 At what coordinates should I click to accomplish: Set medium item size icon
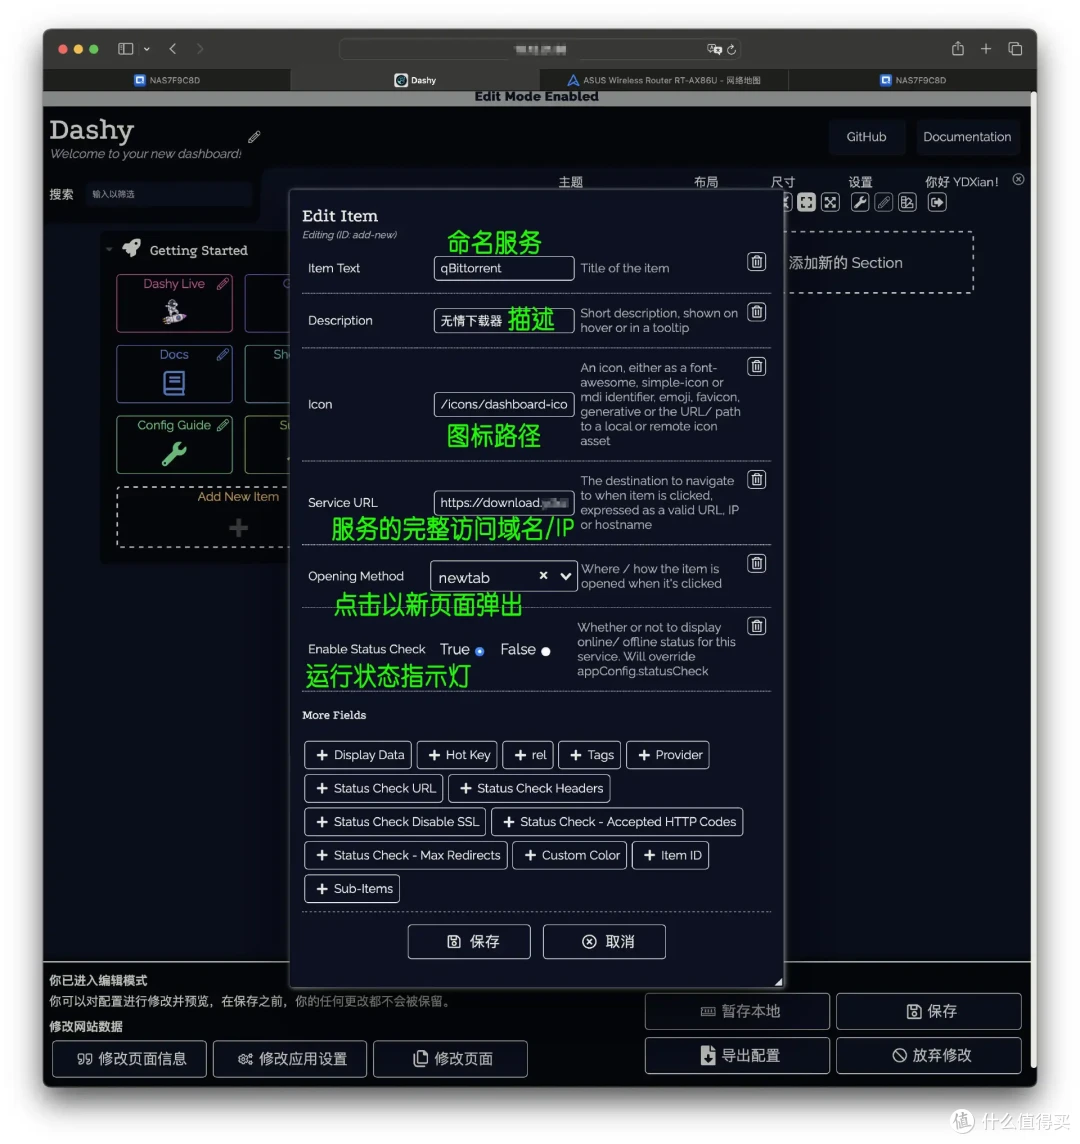pos(806,202)
